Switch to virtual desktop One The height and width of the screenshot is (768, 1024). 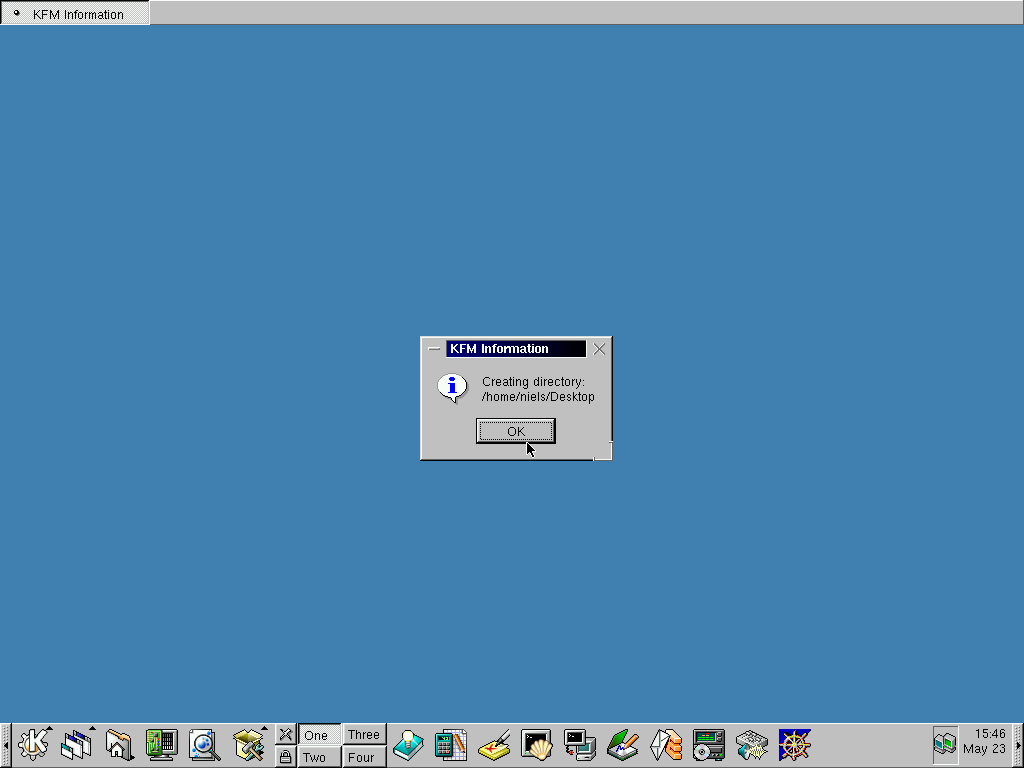tap(319, 735)
